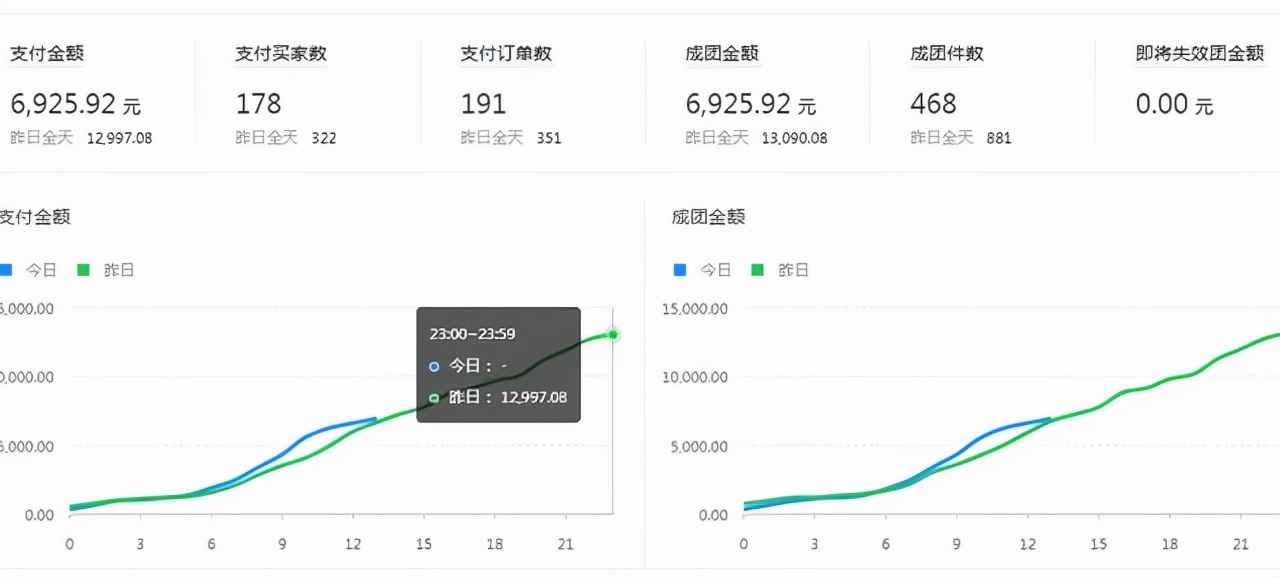Select the 0.00 元 value

coord(1174,104)
